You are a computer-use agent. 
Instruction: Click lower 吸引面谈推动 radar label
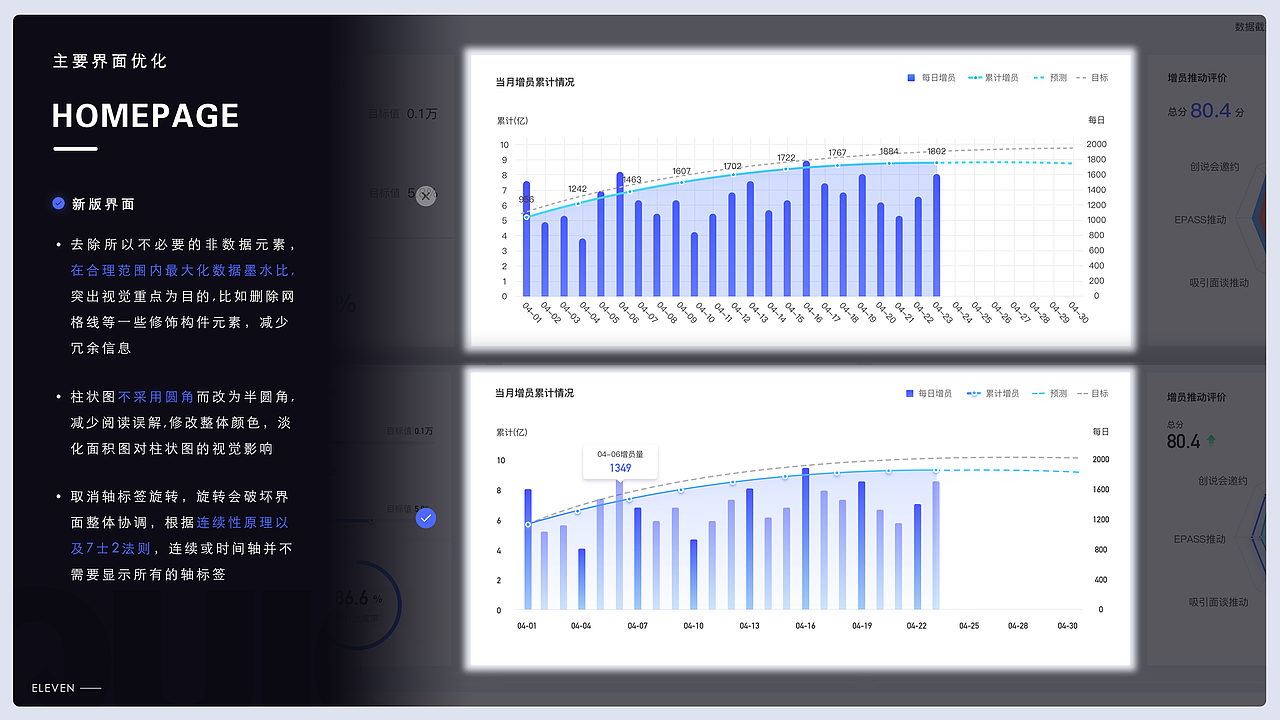1219,602
